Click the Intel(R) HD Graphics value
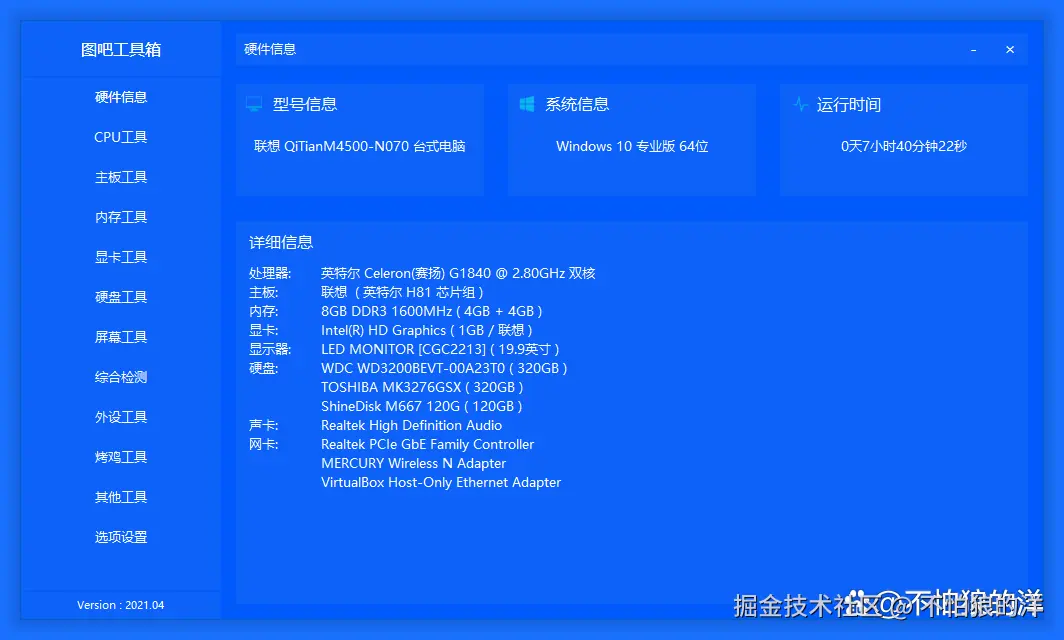The width and height of the screenshot is (1064, 640). coord(427,330)
